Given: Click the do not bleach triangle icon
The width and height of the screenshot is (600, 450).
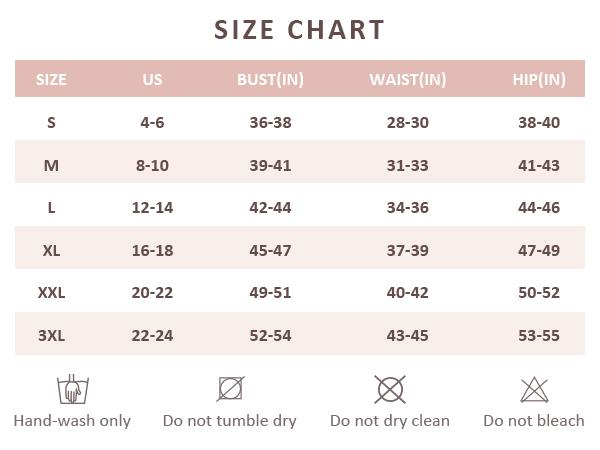Looking at the screenshot, I should pos(534,389).
